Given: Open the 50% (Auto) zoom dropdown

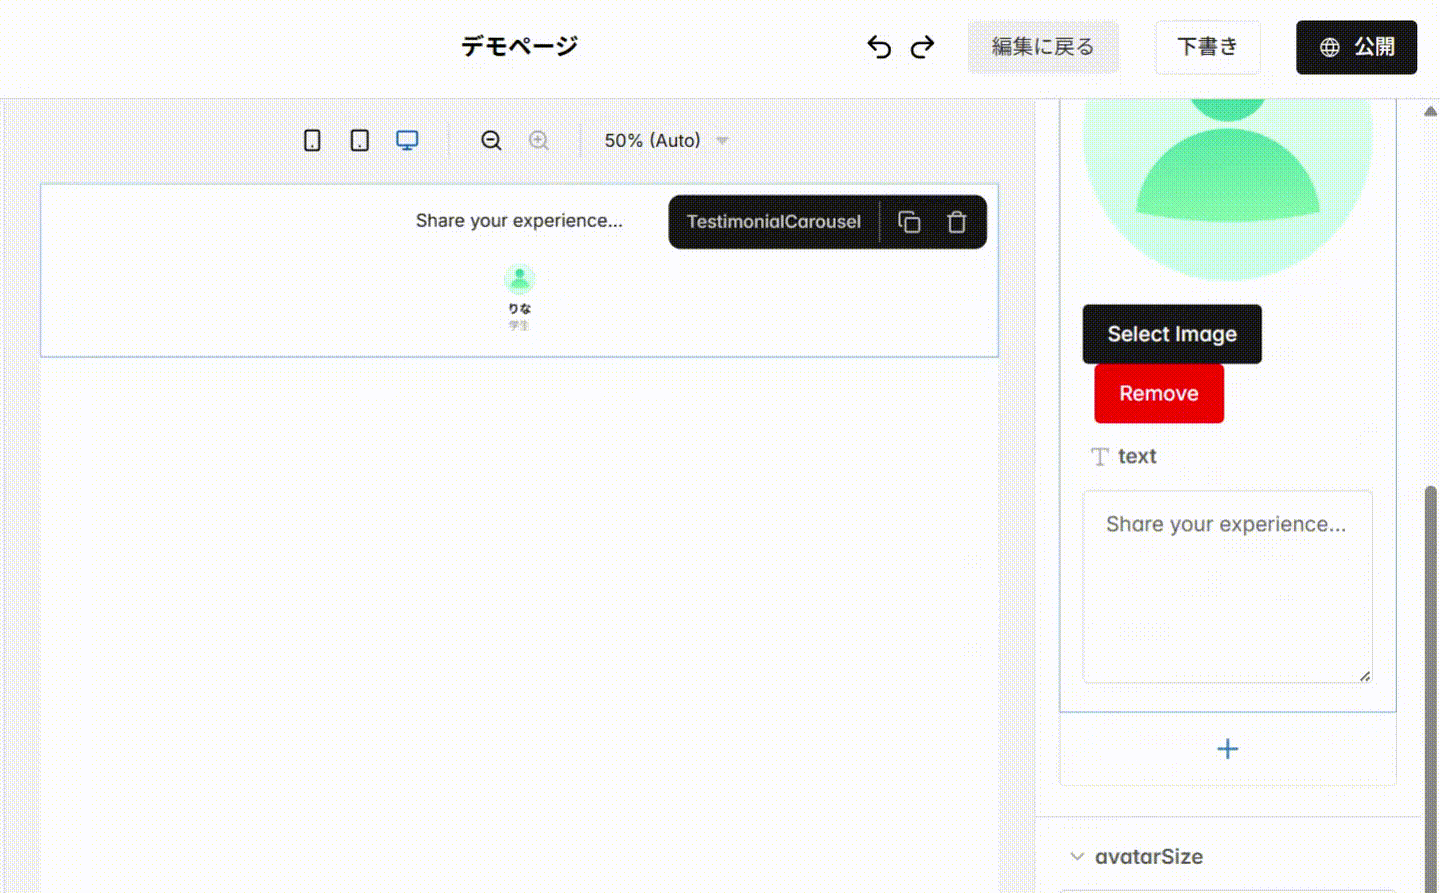Looking at the screenshot, I should coord(664,140).
